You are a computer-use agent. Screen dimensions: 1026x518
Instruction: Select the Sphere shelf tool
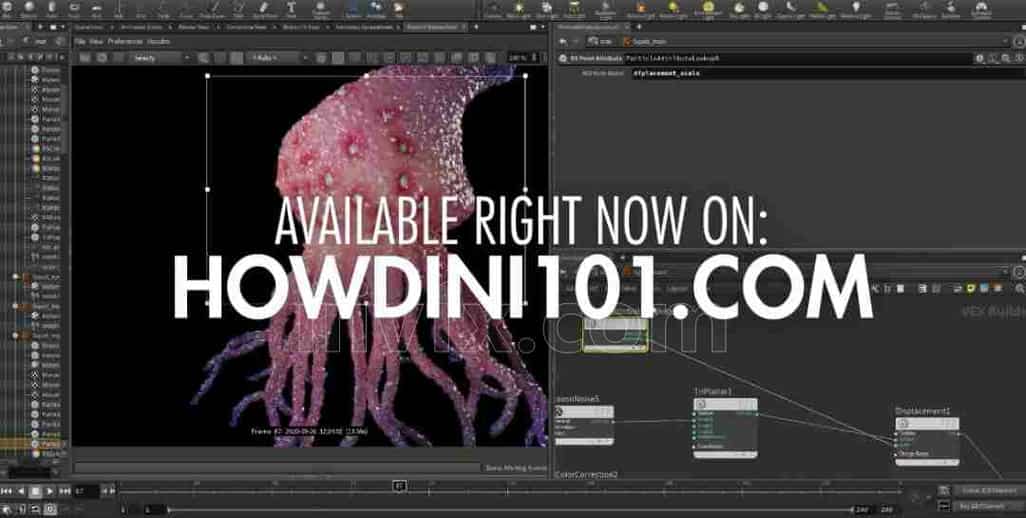tap(29, 8)
